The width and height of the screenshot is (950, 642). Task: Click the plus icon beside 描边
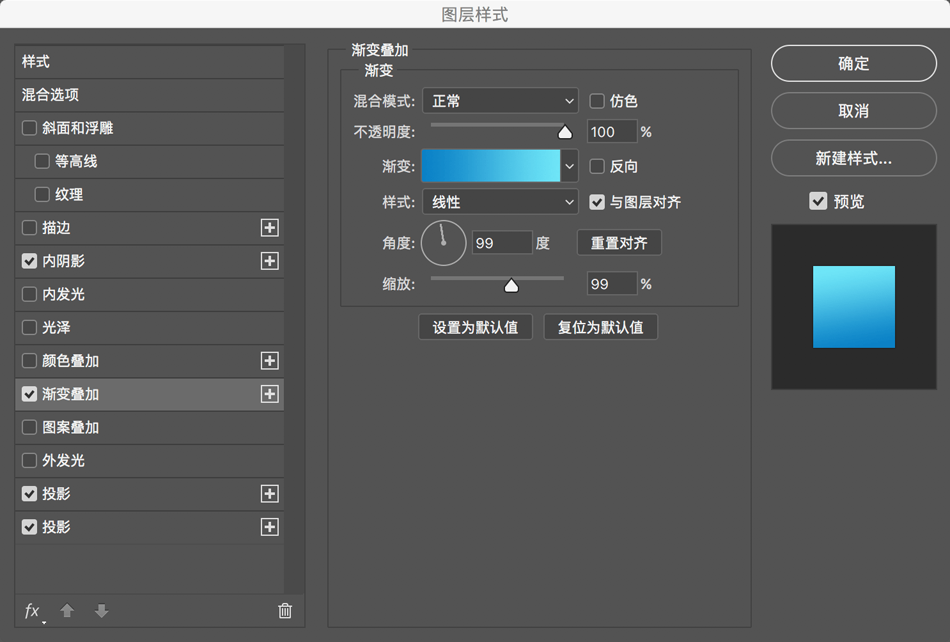(x=270, y=228)
